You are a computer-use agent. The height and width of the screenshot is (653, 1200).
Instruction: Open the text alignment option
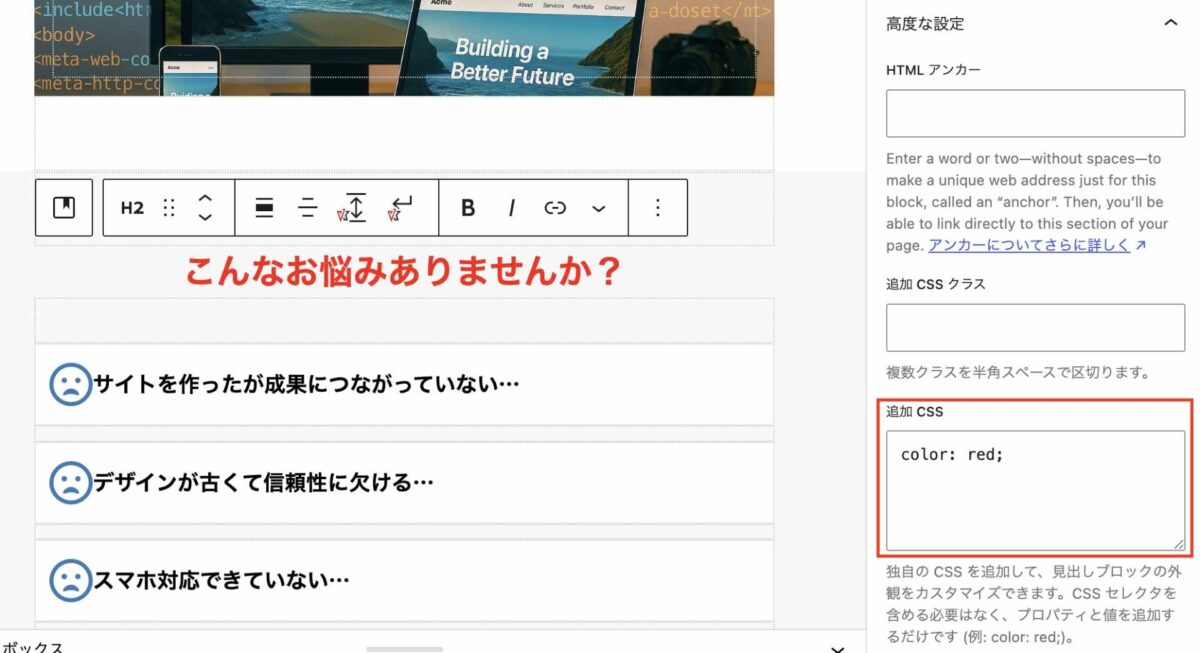pyautogui.click(x=308, y=208)
